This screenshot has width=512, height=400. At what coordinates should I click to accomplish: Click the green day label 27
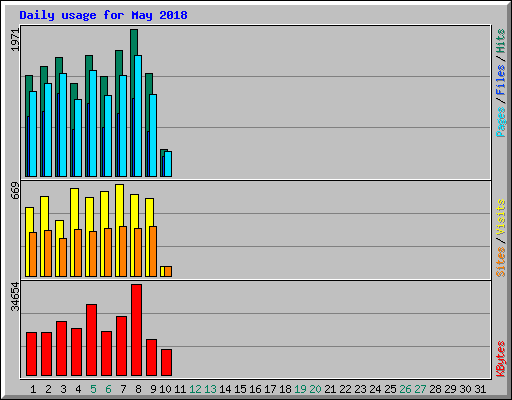(x=420, y=389)
